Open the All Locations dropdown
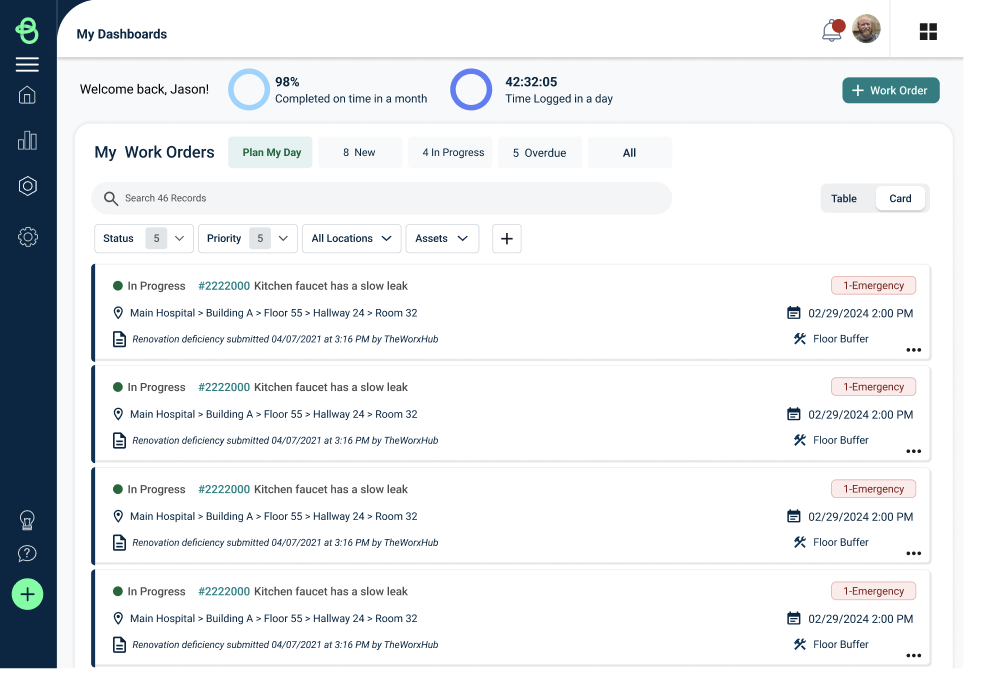 coord(351,238)
